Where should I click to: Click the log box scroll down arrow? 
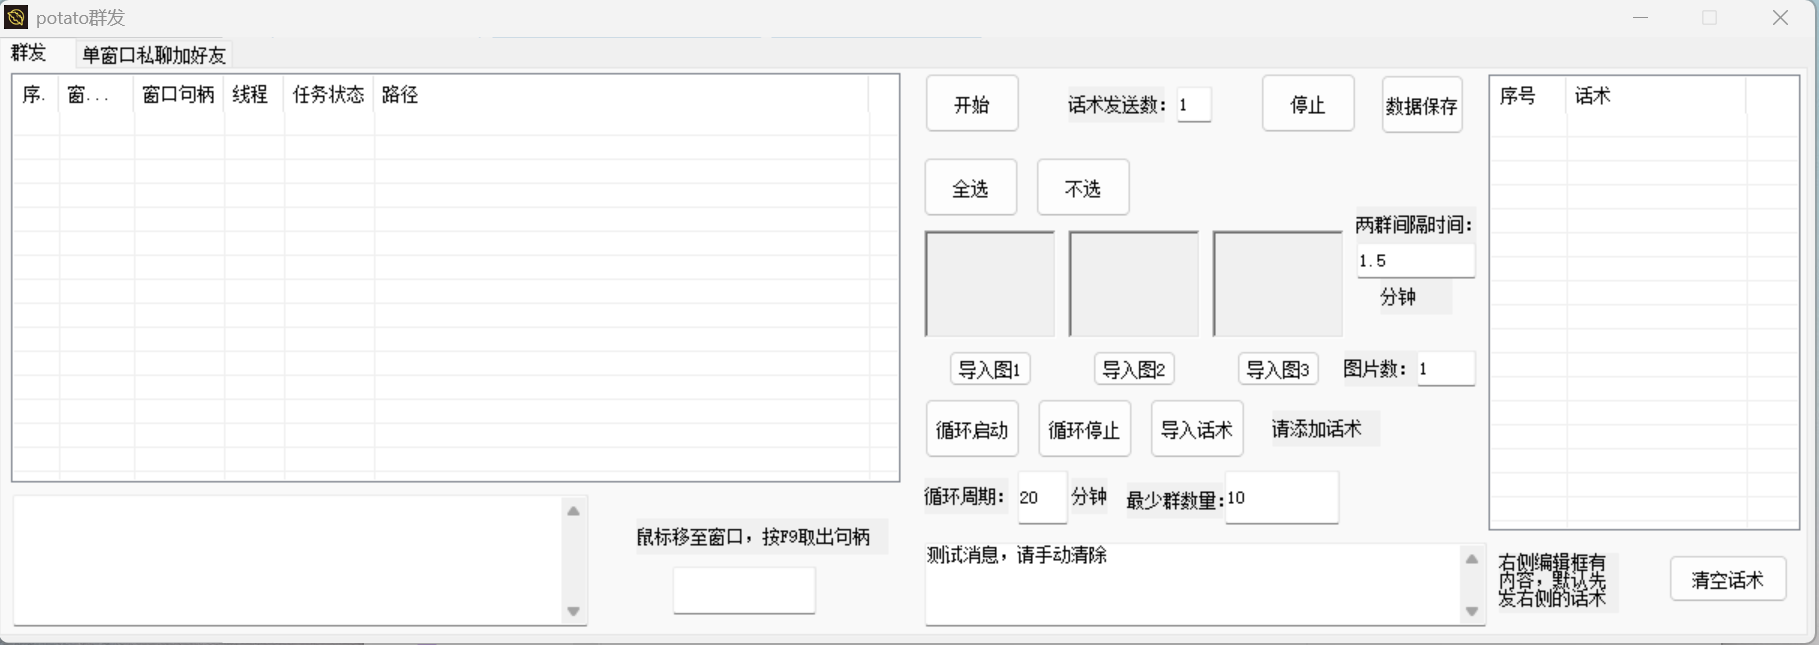pyautogui.click(x=574, y=611)
